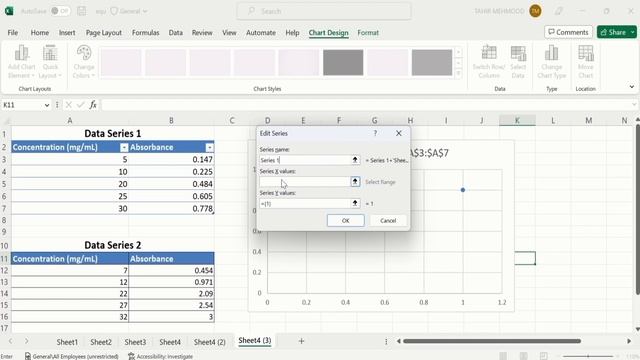
Task: Open the Page Layout tab
Action: [104, 33]
